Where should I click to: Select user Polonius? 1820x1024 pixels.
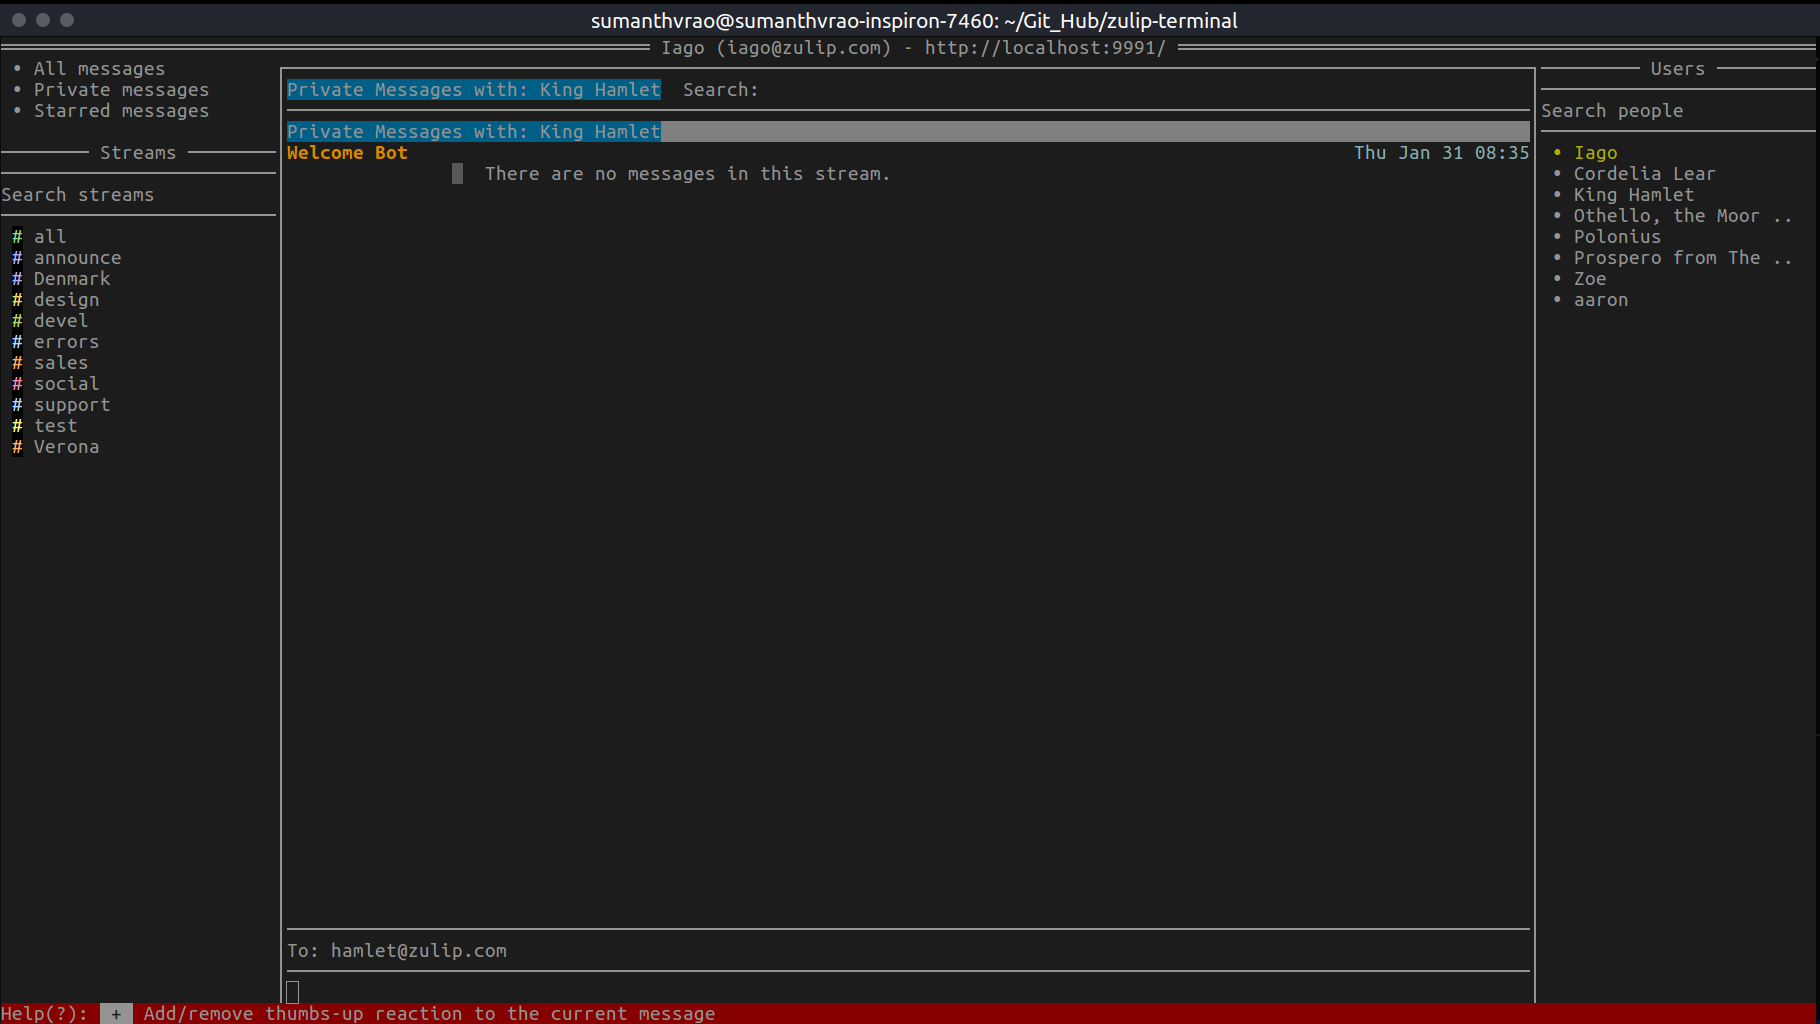tap(1617, 237)
